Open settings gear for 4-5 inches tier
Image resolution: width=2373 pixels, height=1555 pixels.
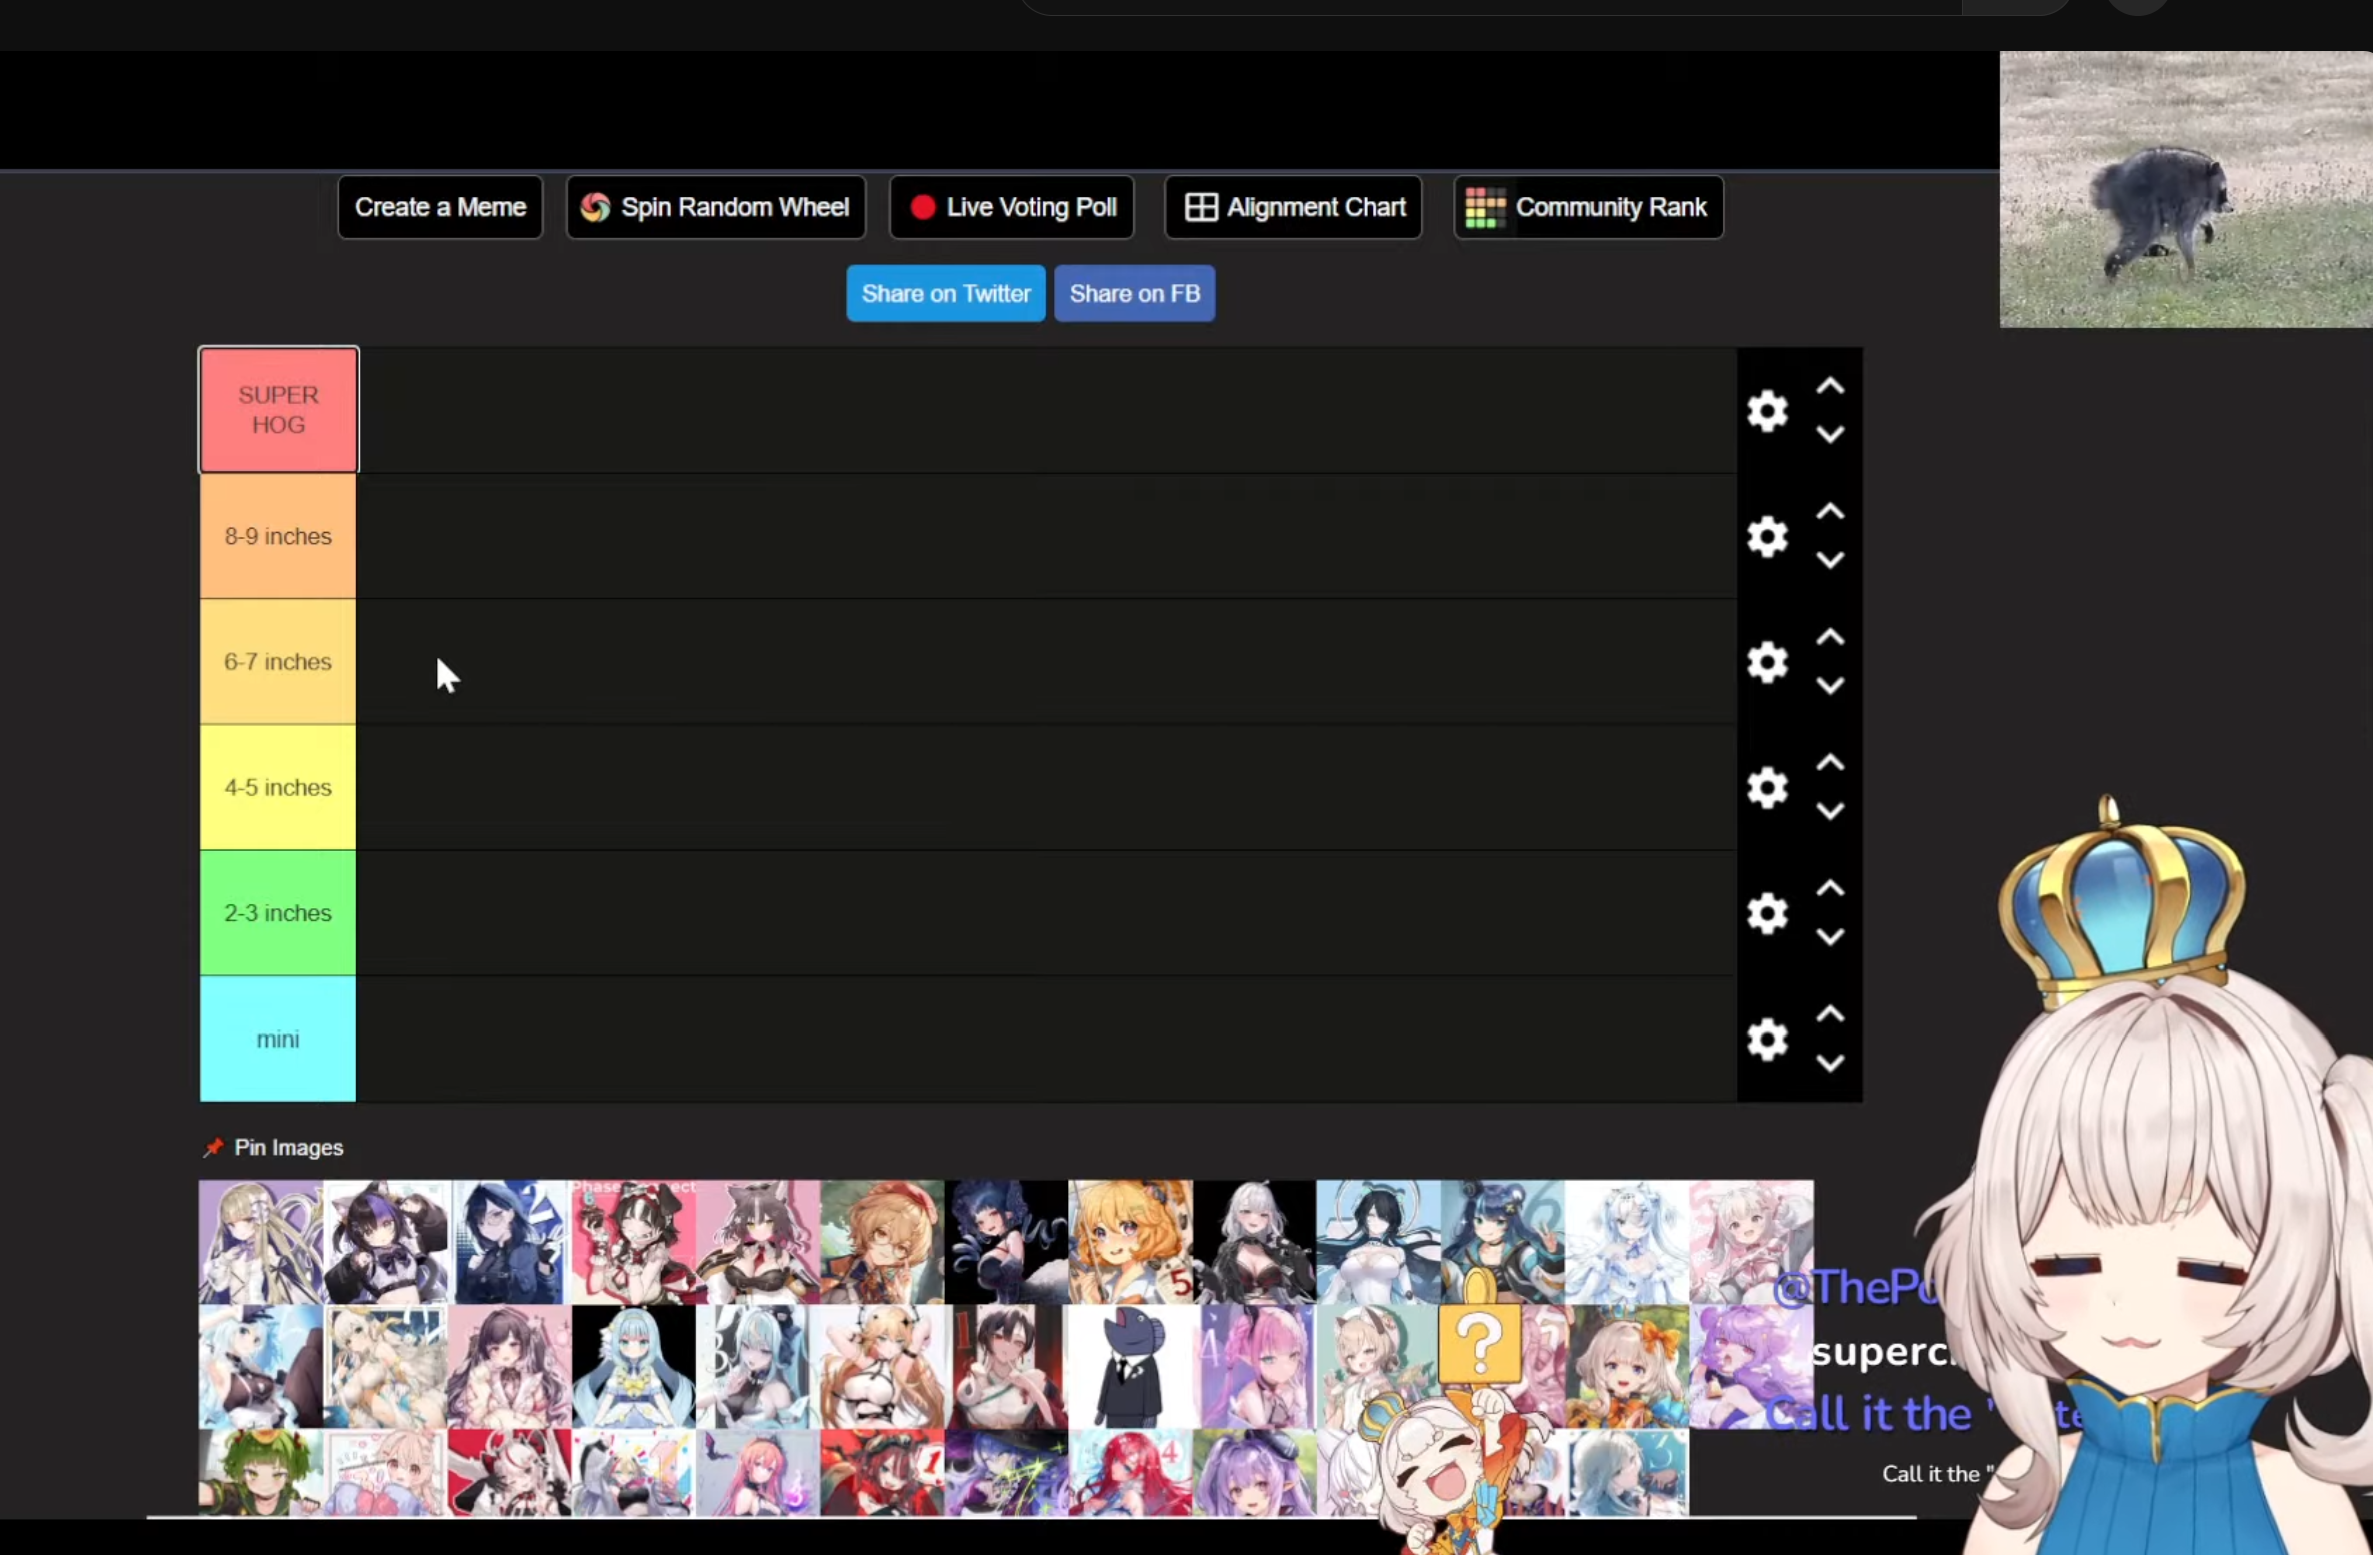tap(1767, 788)
